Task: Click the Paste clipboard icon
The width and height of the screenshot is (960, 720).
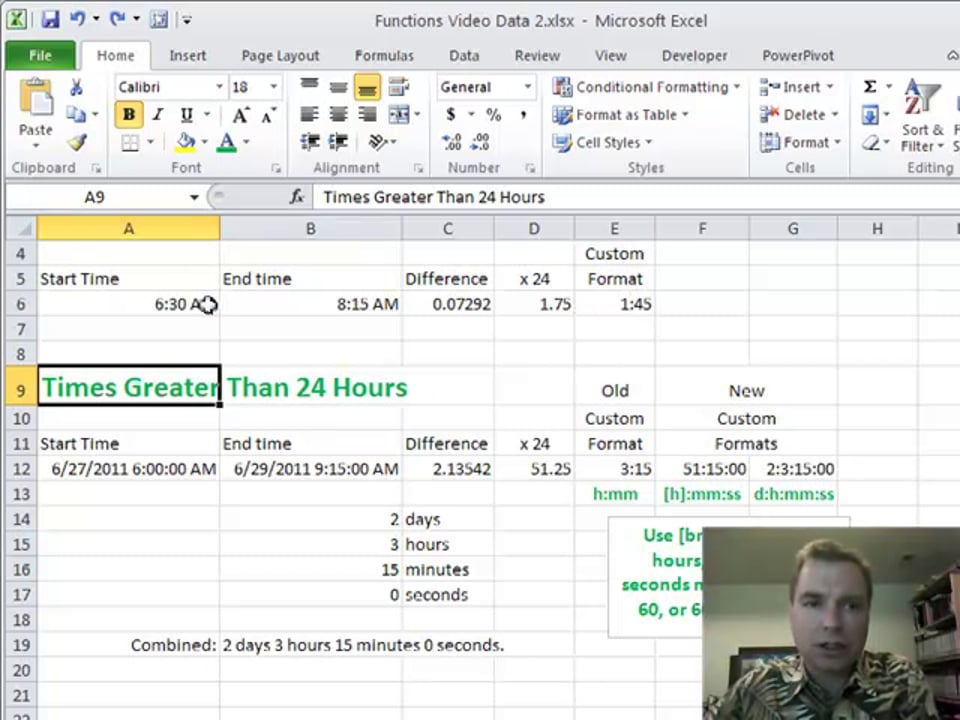Action: click(36, 98)
